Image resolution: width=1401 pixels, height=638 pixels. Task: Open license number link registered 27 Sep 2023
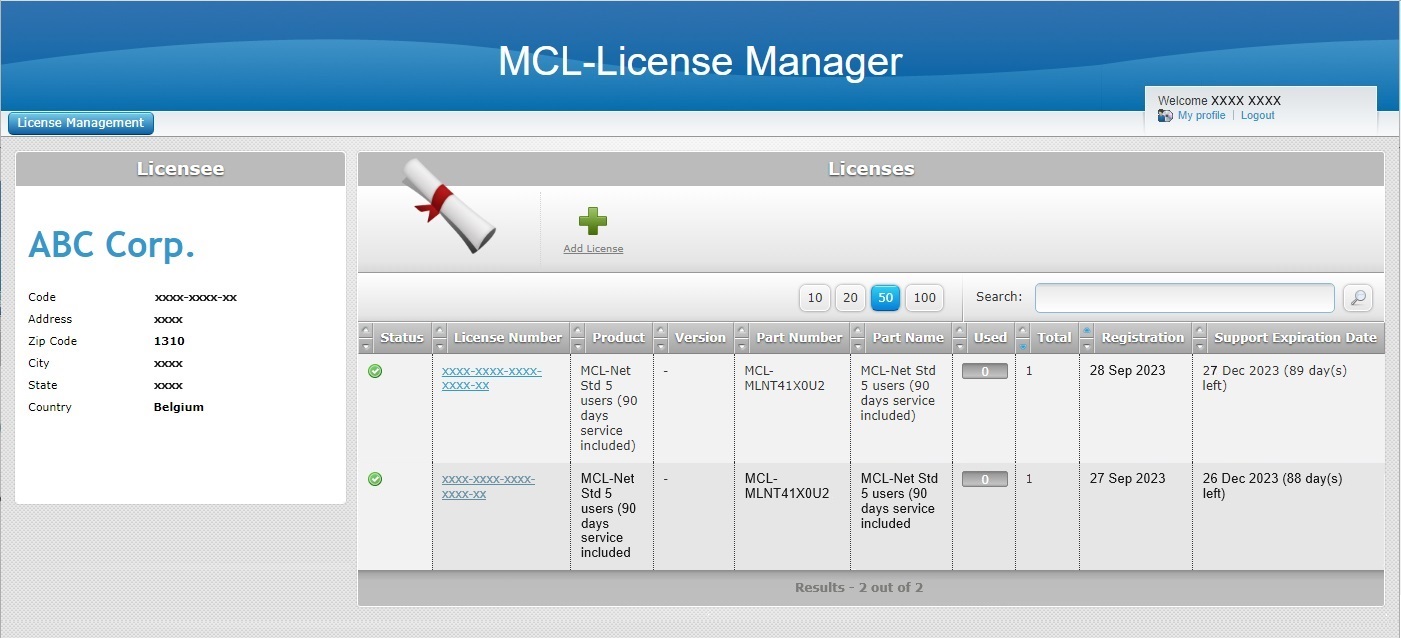pos(488,486)
